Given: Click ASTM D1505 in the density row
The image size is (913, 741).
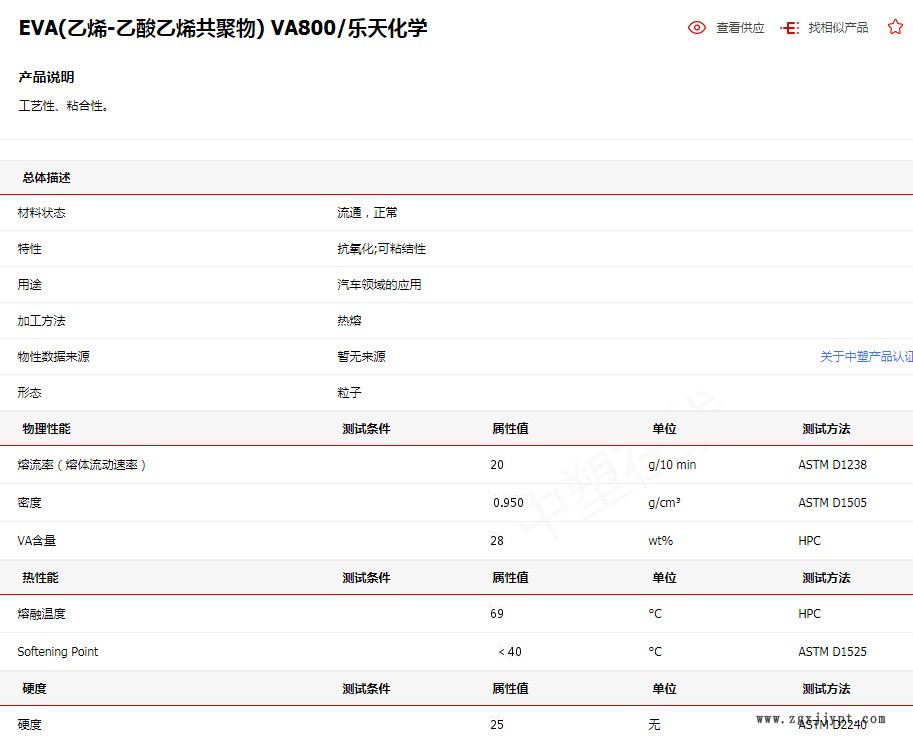Looking at the screenshot, I should pyautogui.click(x=832, y=503).
